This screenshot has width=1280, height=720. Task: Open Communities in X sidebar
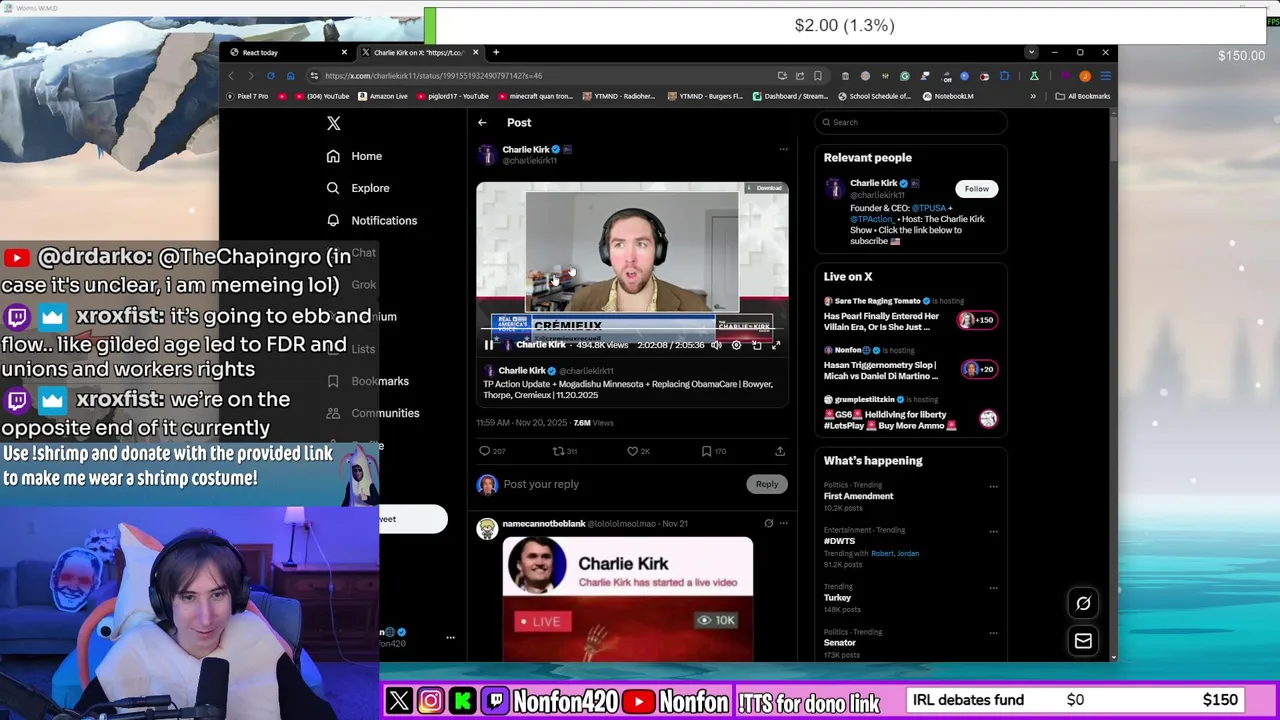click(372, 413)
